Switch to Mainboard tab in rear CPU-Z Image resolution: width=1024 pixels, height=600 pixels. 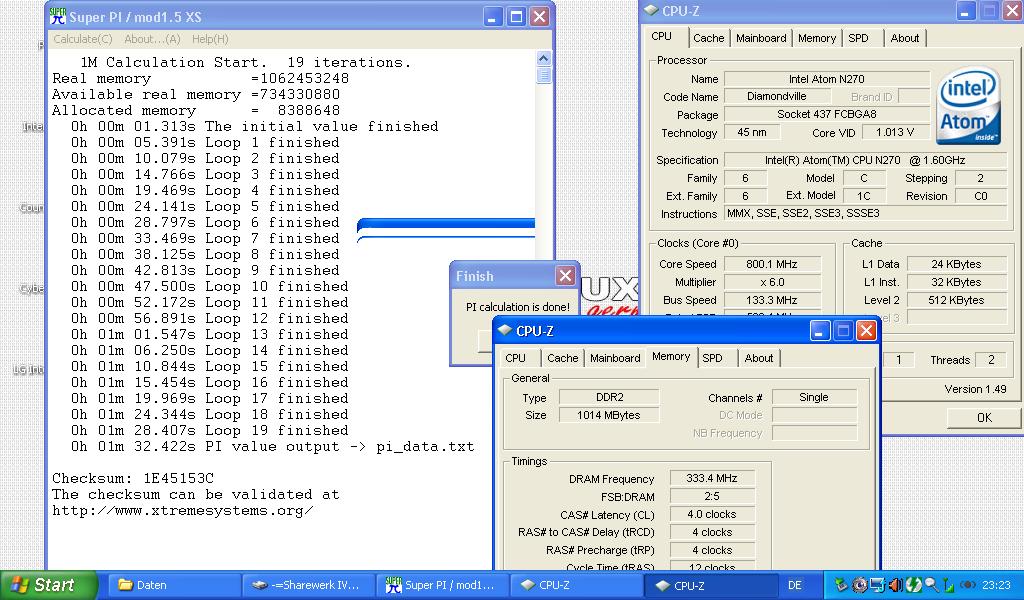point(761,38)
